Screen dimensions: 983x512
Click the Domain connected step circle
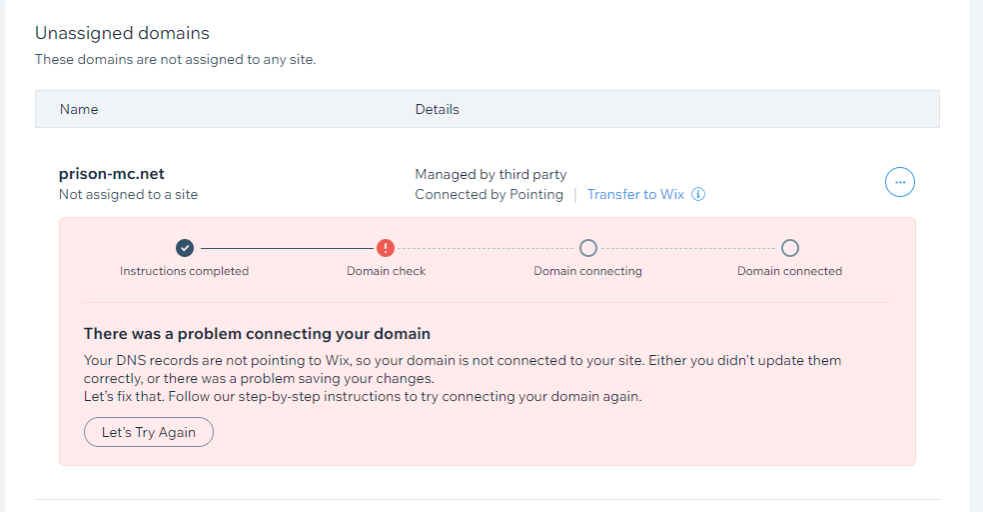[790, 248]
